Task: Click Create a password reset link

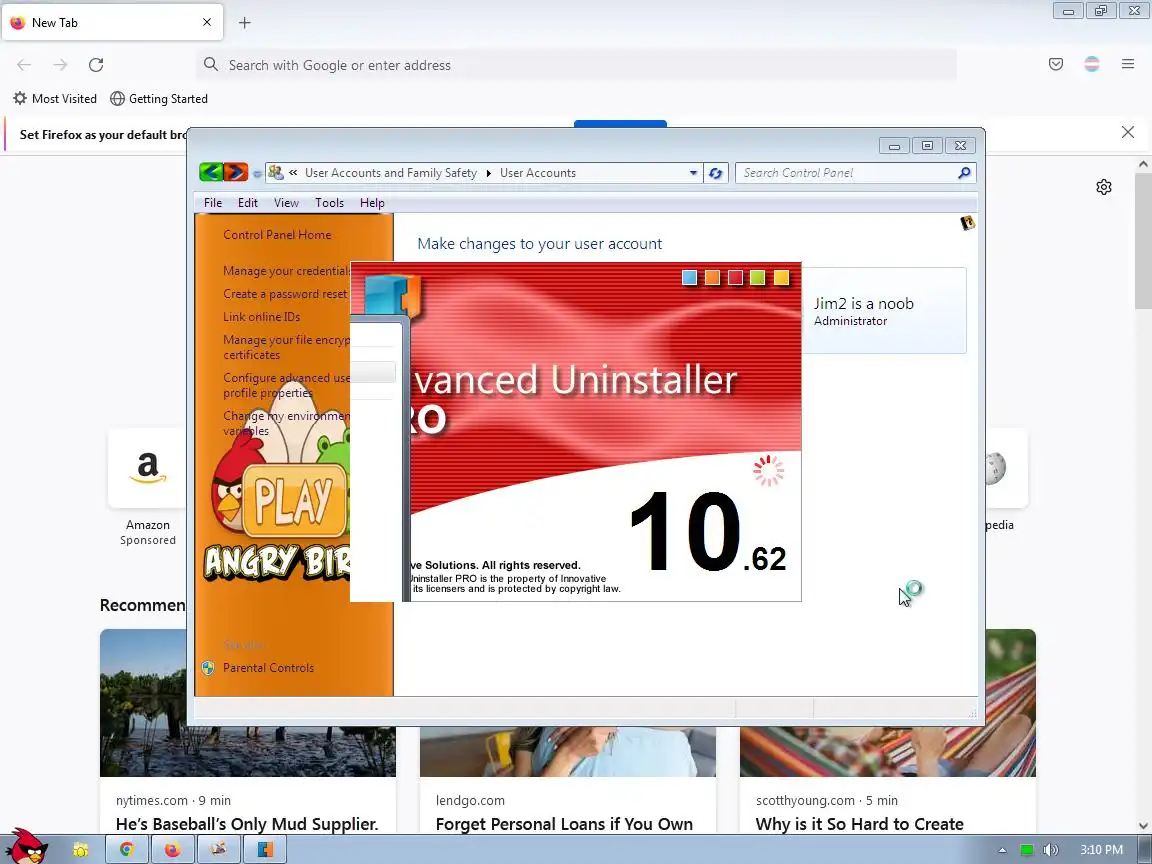Action: [287, 294]
